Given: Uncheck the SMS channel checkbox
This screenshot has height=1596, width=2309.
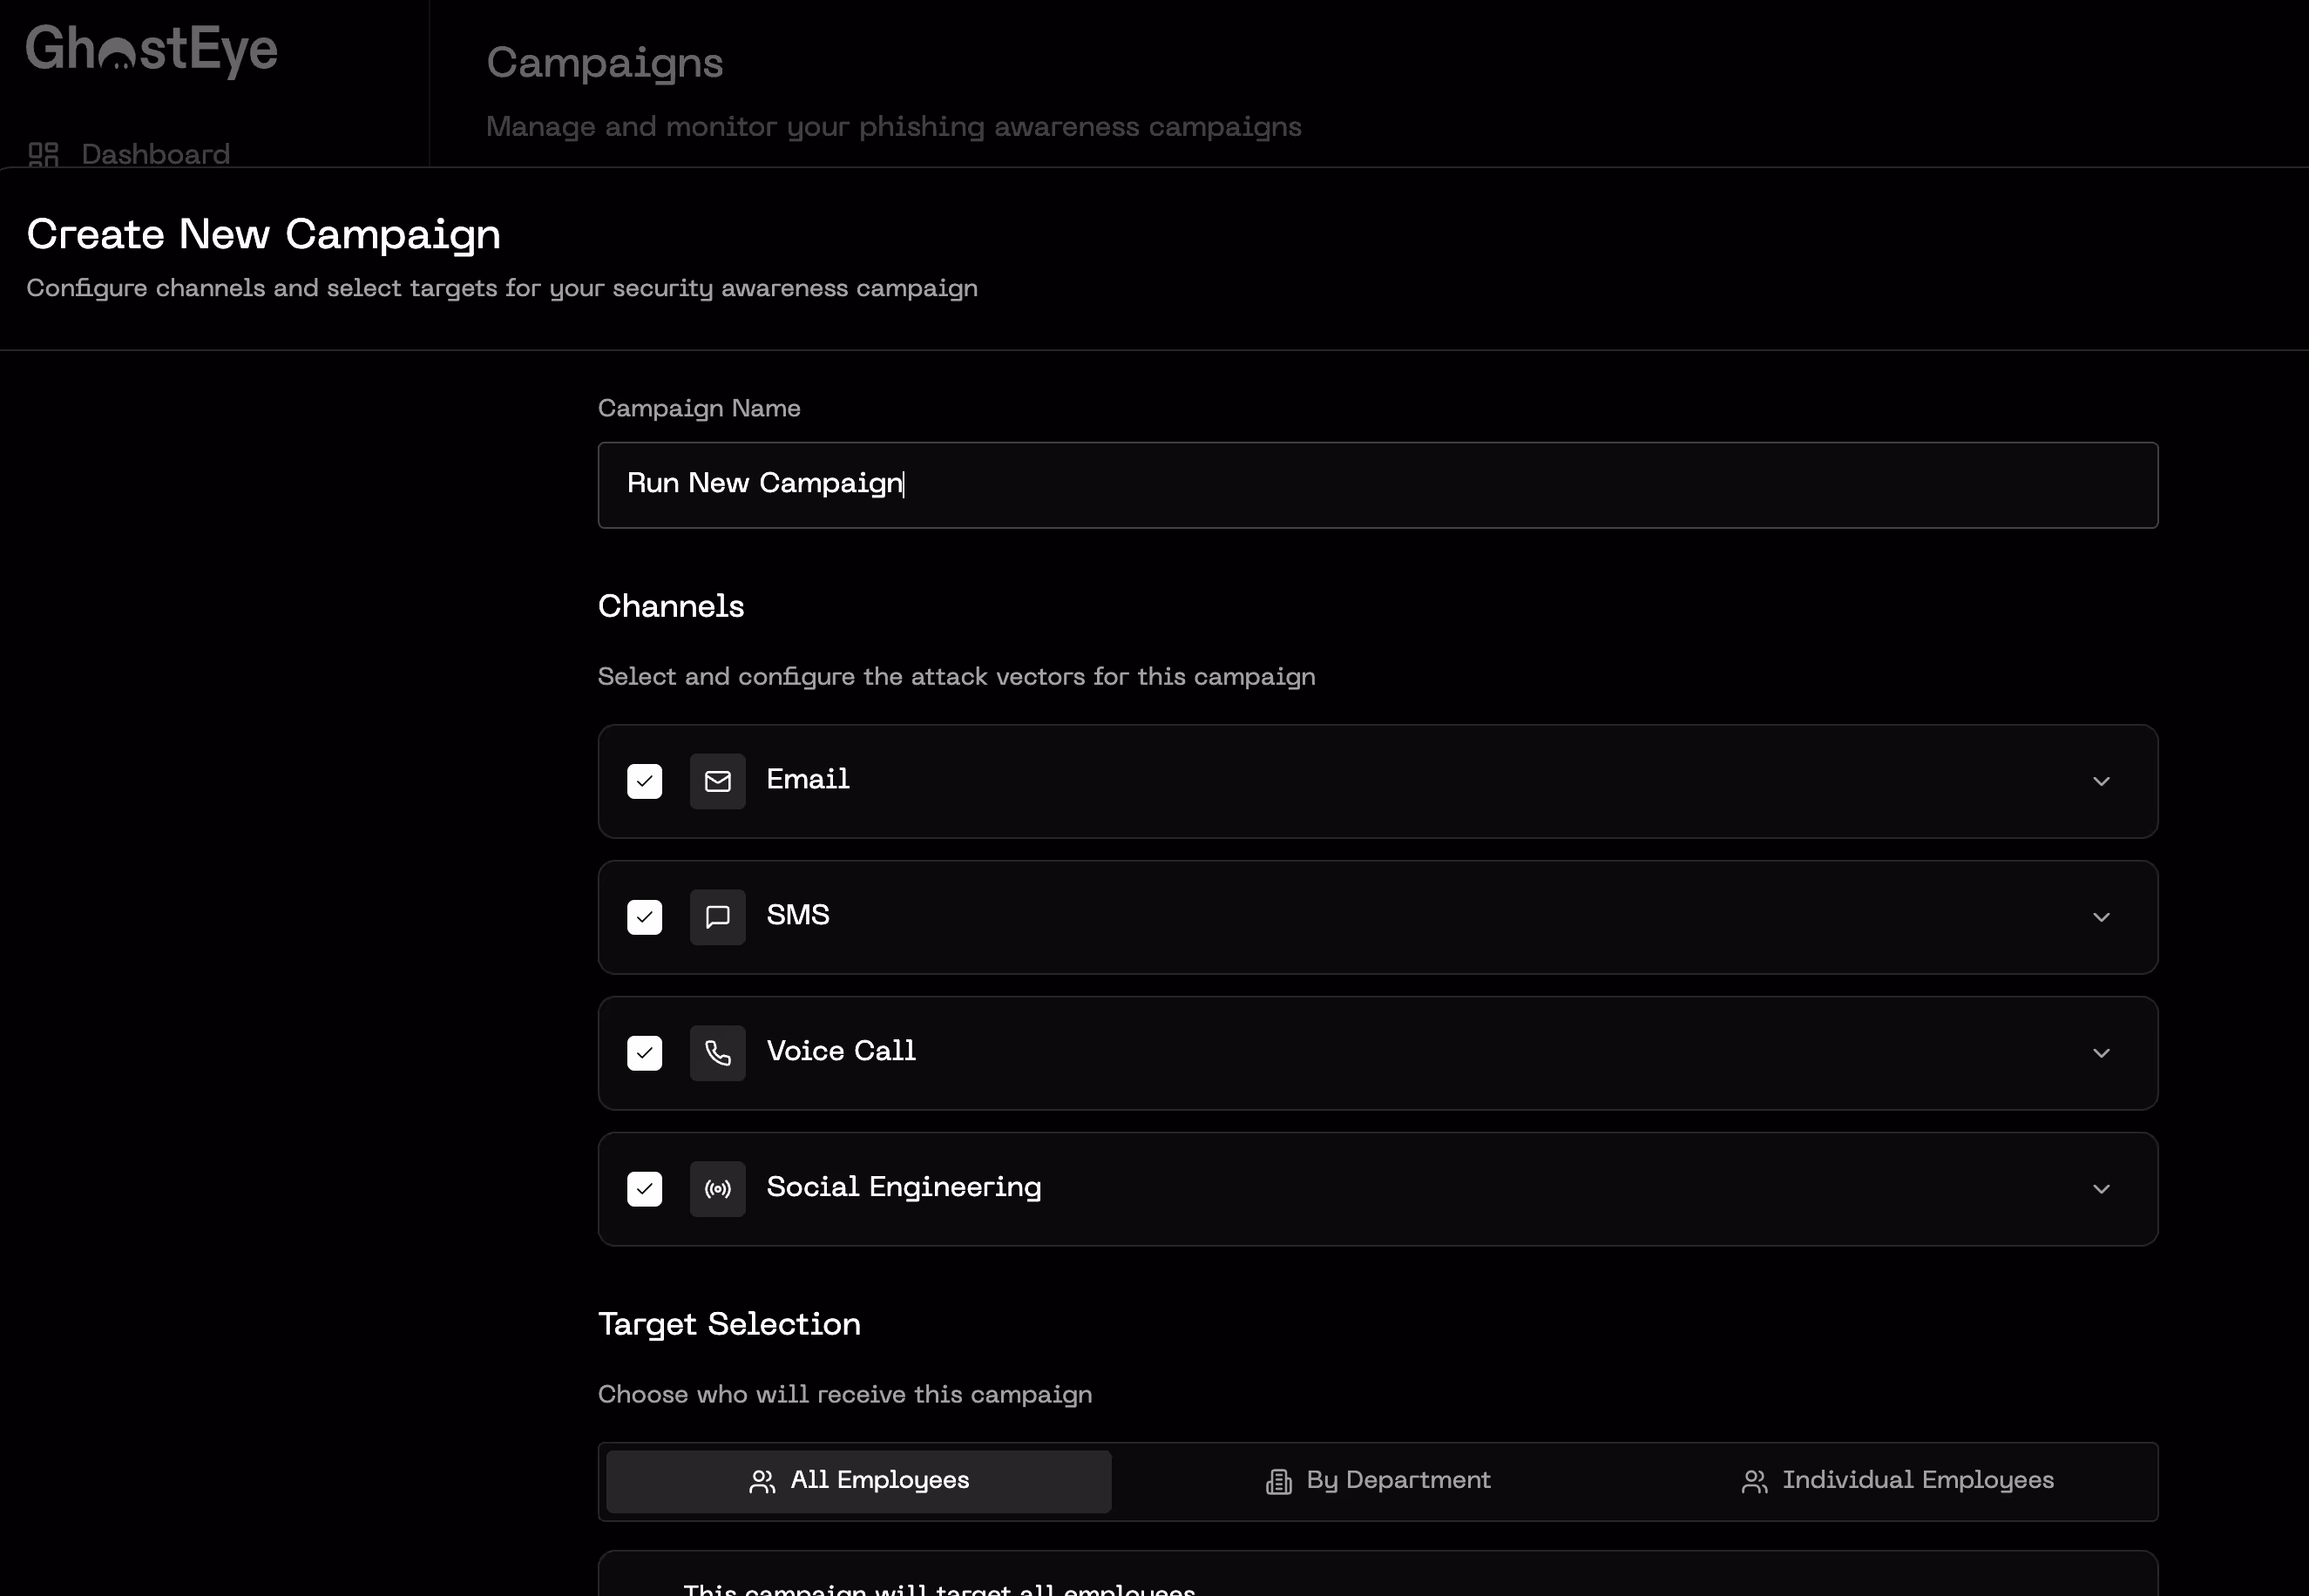Looking at the screenshot, I should (644, 917).
